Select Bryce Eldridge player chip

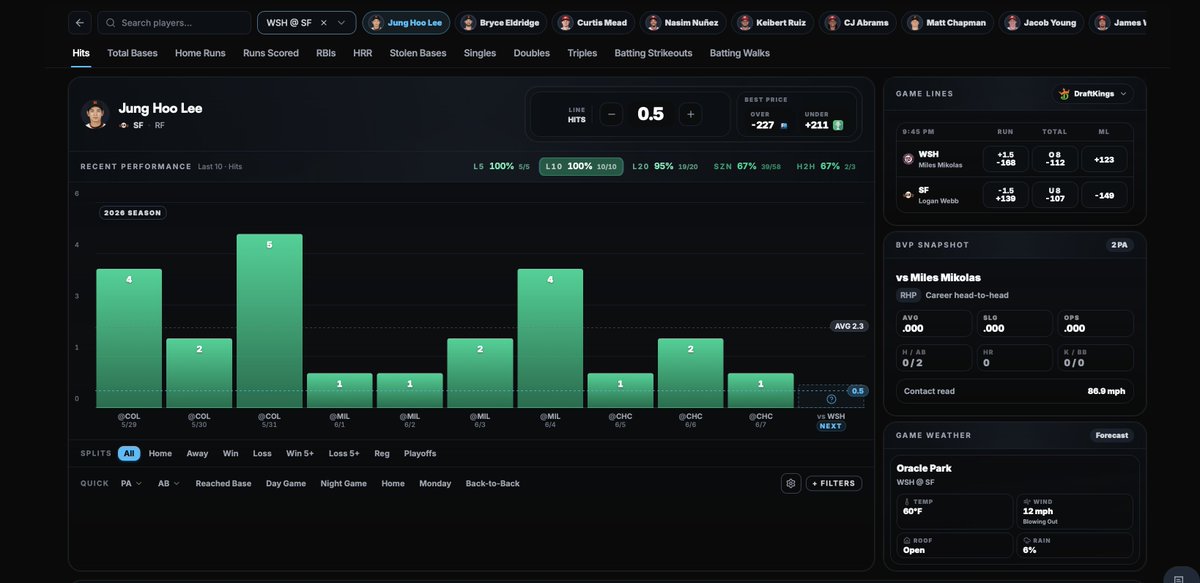pyautogui.click(x=500, y=22)
